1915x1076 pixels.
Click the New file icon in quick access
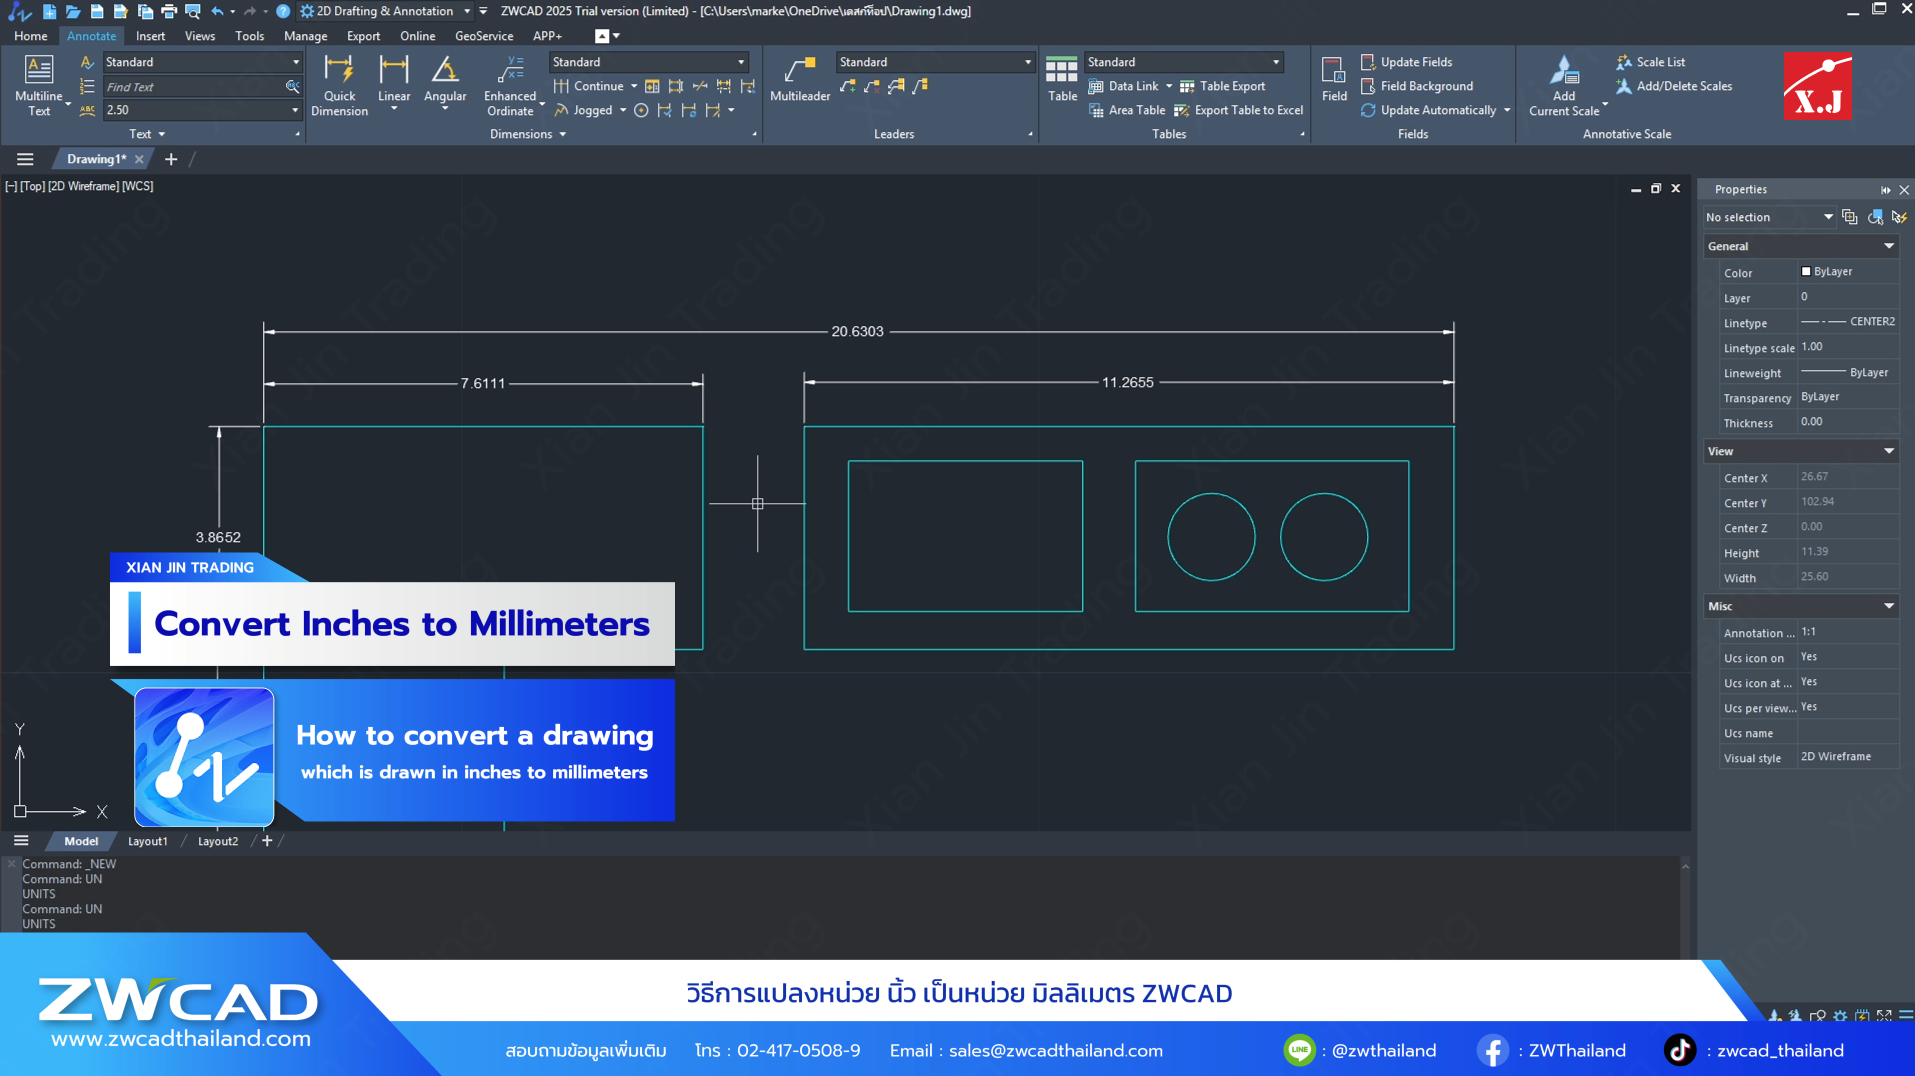49,11
